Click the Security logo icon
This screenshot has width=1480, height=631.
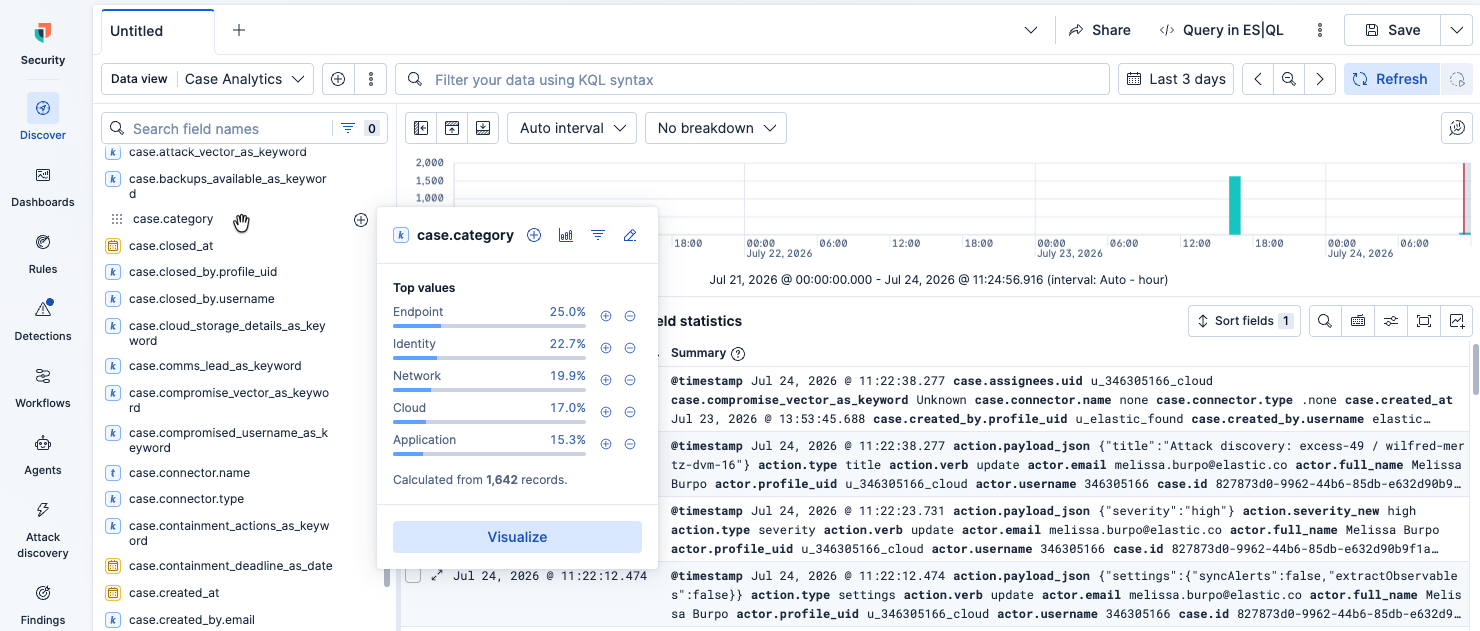pos(43,33)
